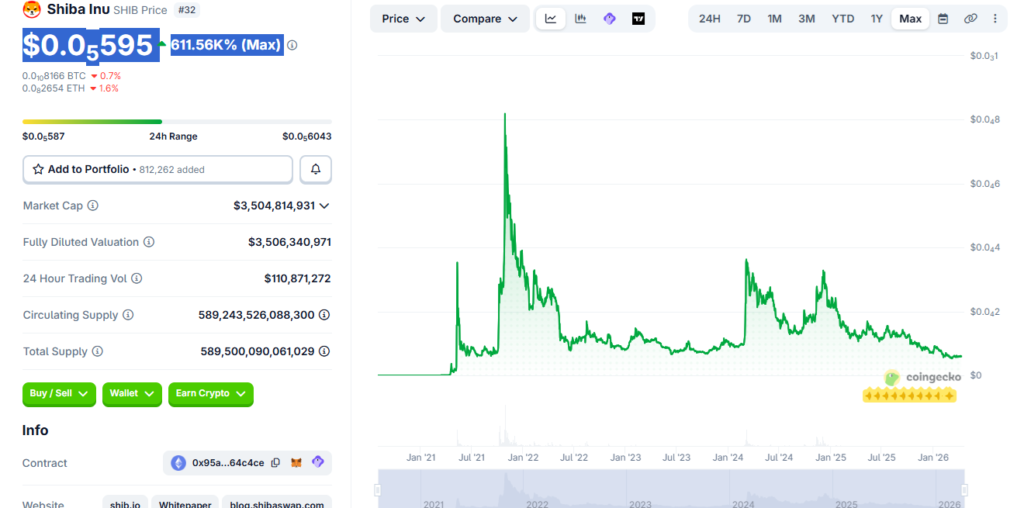Click info icon next to Total Supply label

point(97,351)
